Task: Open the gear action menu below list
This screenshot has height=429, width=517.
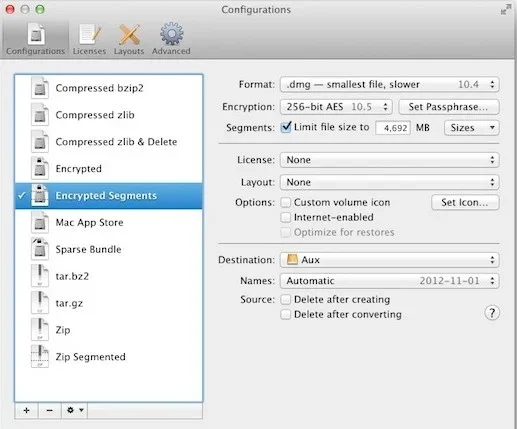Action: pos(75,410)
